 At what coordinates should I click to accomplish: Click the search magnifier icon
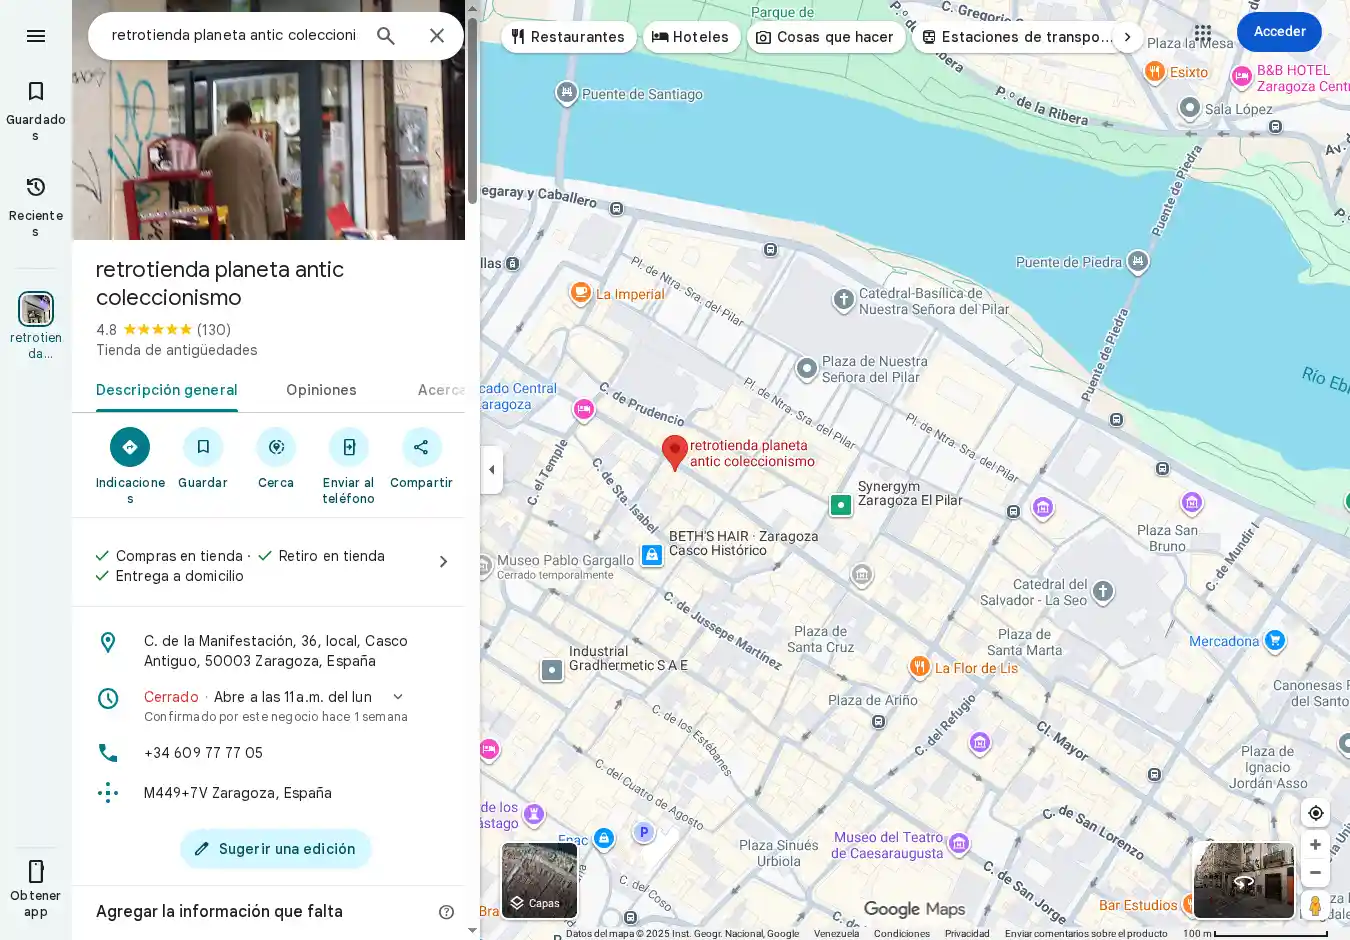pyautogui.click(x=386, y=36)
